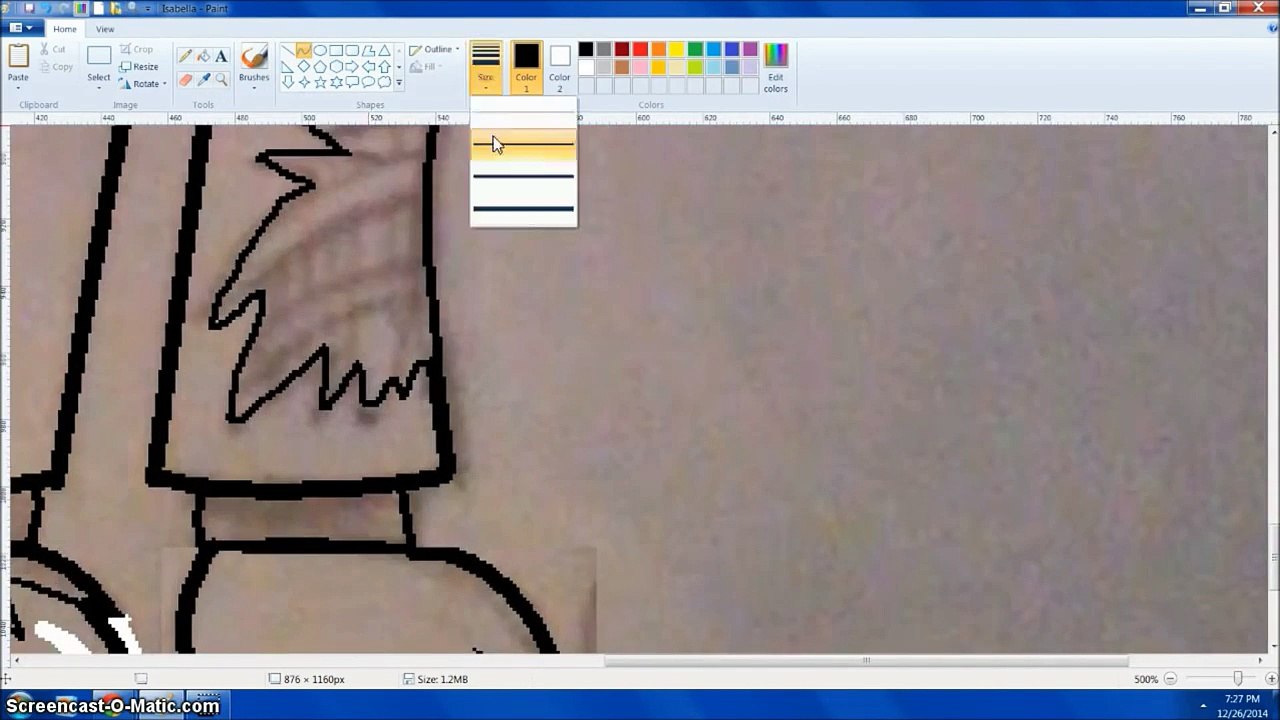Select the second thickest line size
1280x720 pixels.
[x=523, y=177]
